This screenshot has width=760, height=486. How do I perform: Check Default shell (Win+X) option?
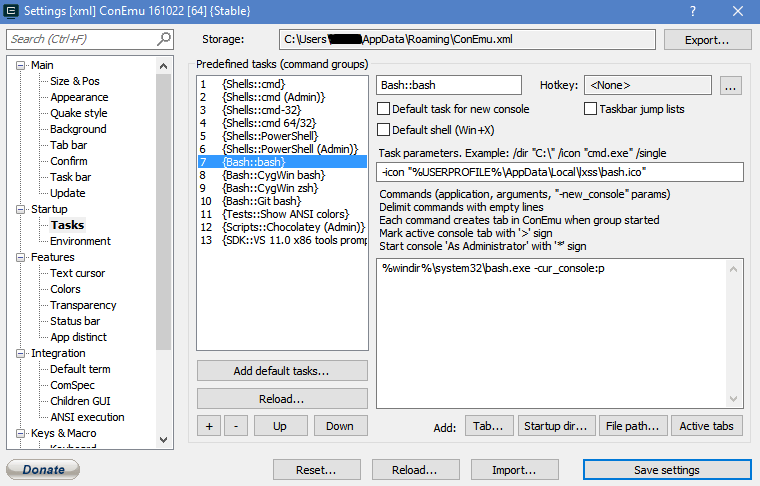(383, 129)
